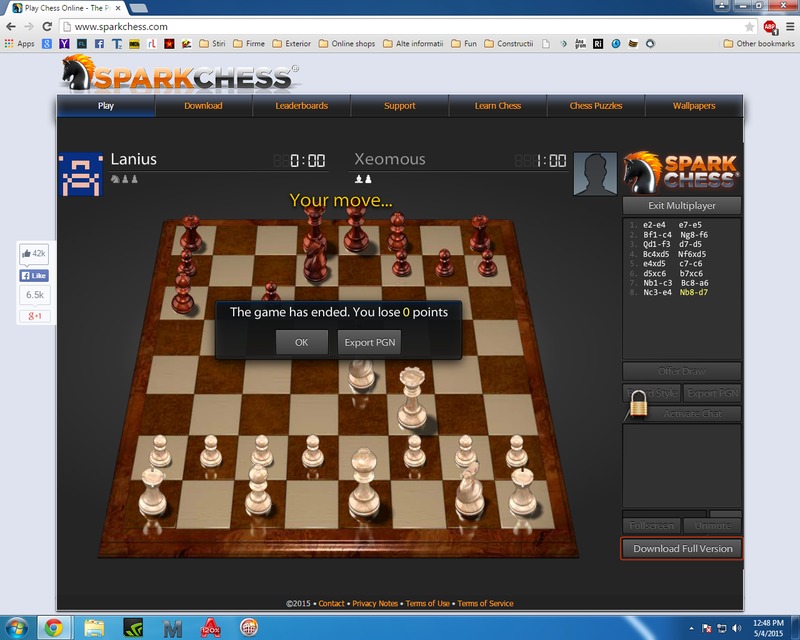Image resolution: width=800 pixels, height=640 pixels.
Task: Click the Google bookmark icon
Action: click(47, 43)
